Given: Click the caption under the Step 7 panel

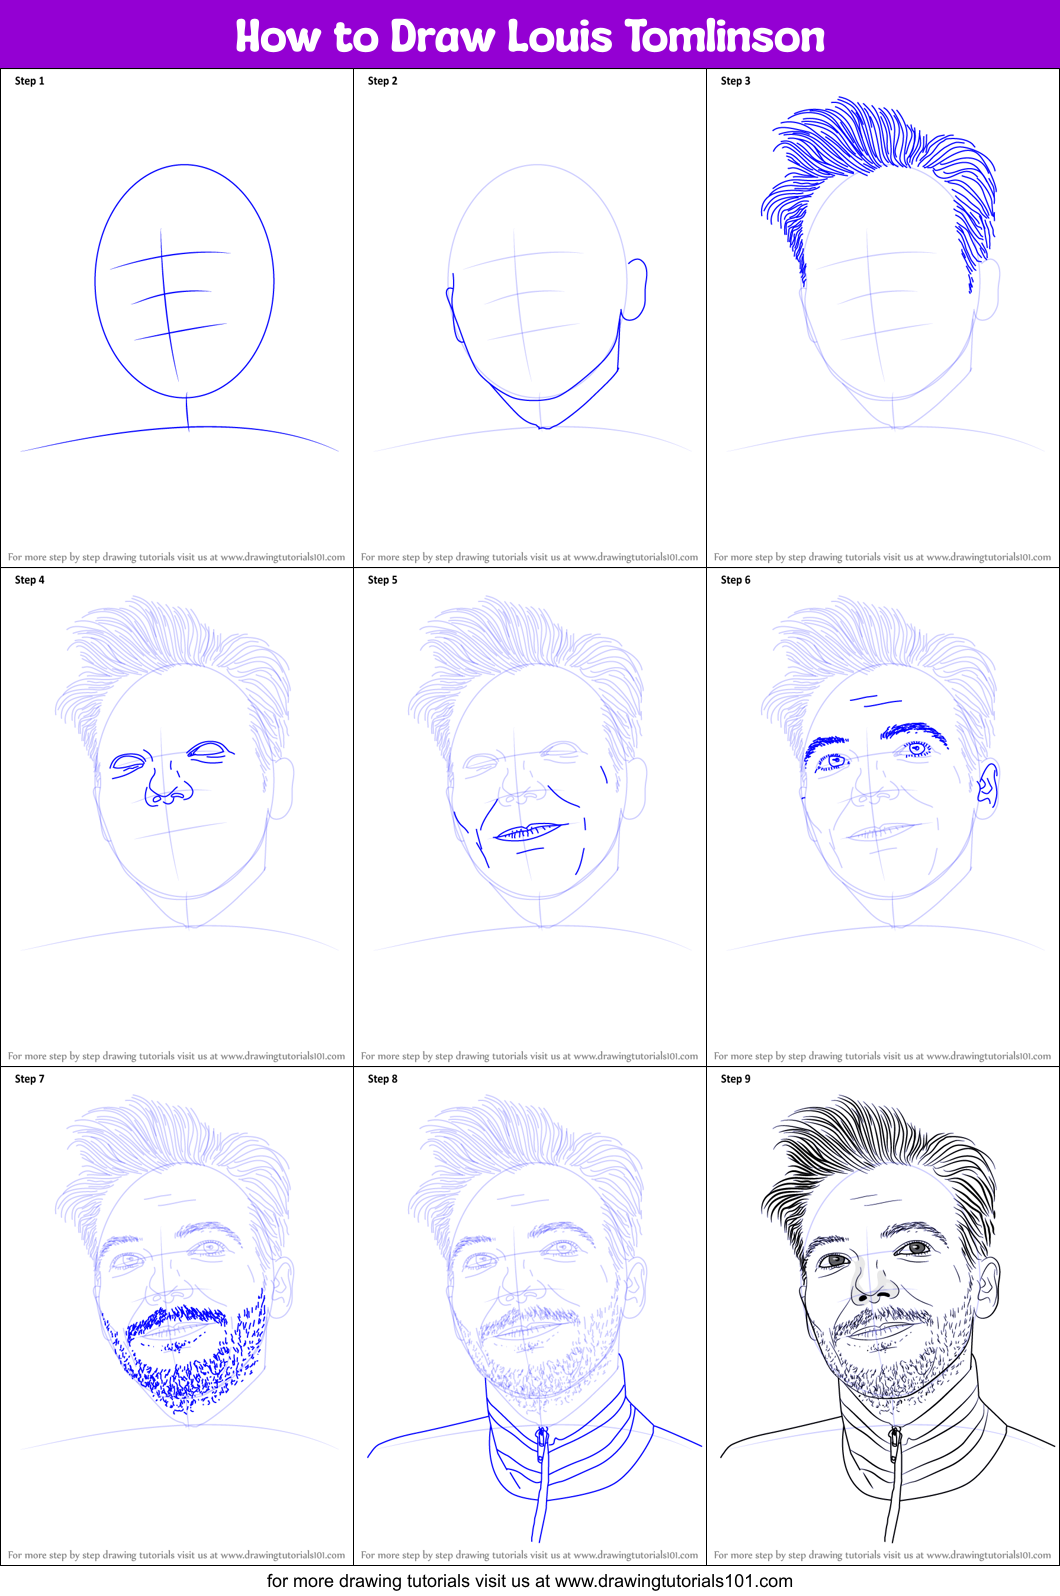Looking at the screenshot, I should coord(177,1555).
